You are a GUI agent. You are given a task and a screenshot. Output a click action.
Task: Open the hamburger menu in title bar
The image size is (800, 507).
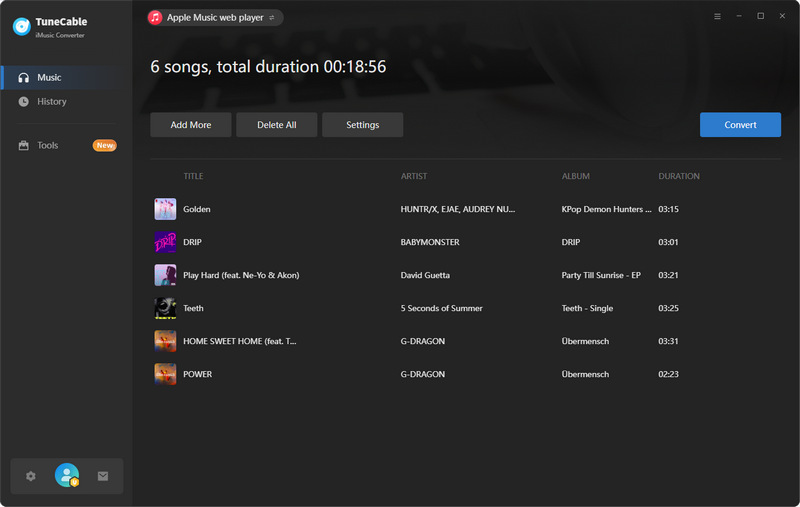[x=717, y=17]
